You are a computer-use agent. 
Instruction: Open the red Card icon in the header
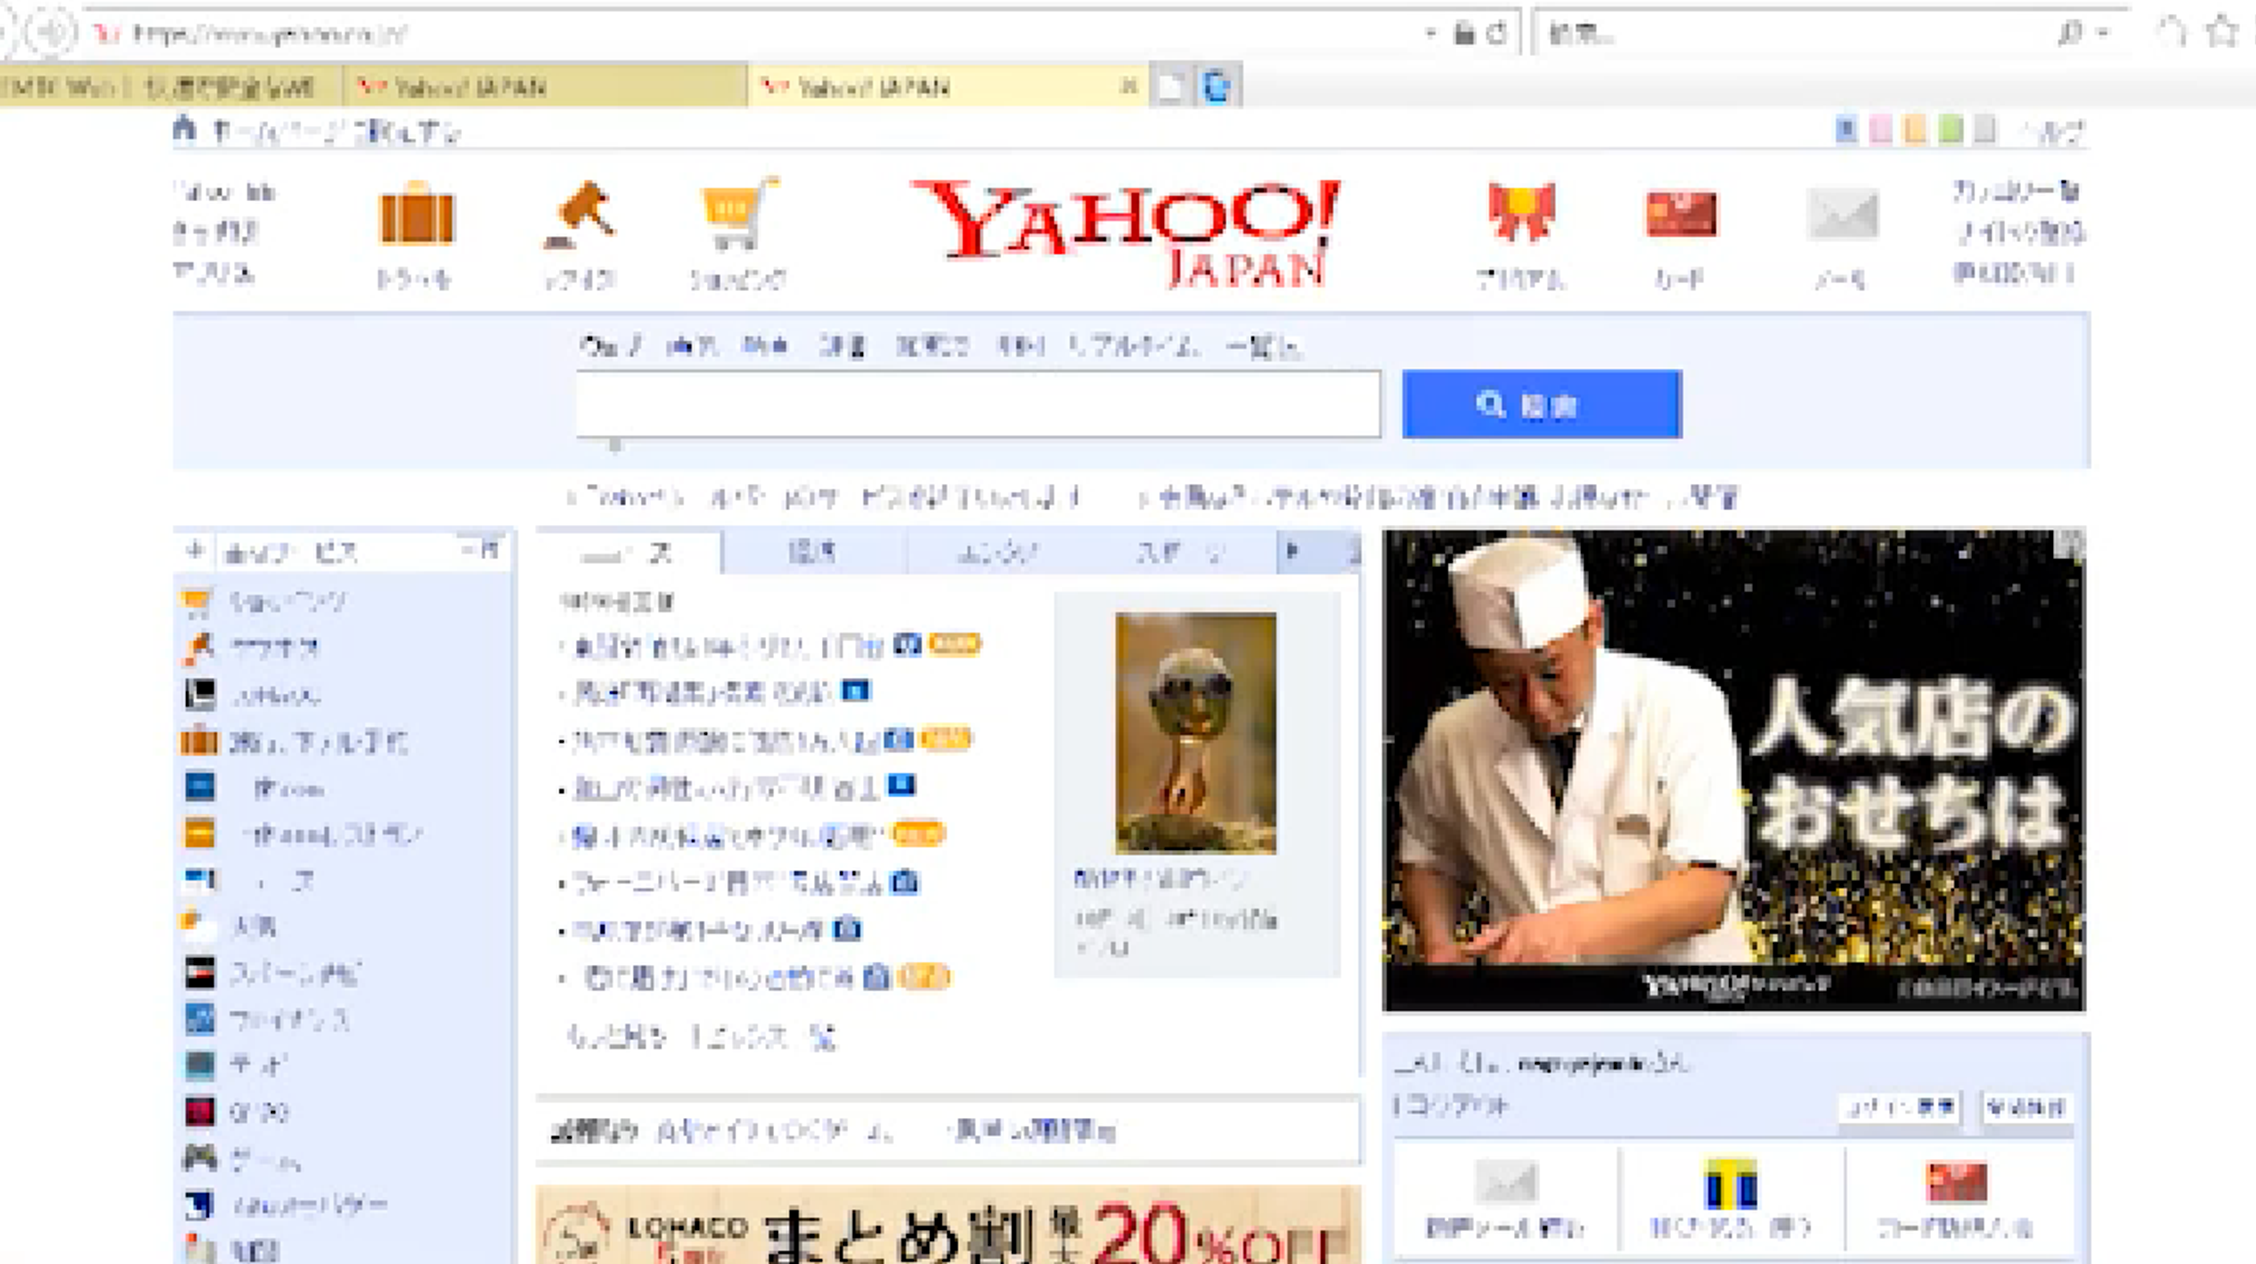[1681, 214]
